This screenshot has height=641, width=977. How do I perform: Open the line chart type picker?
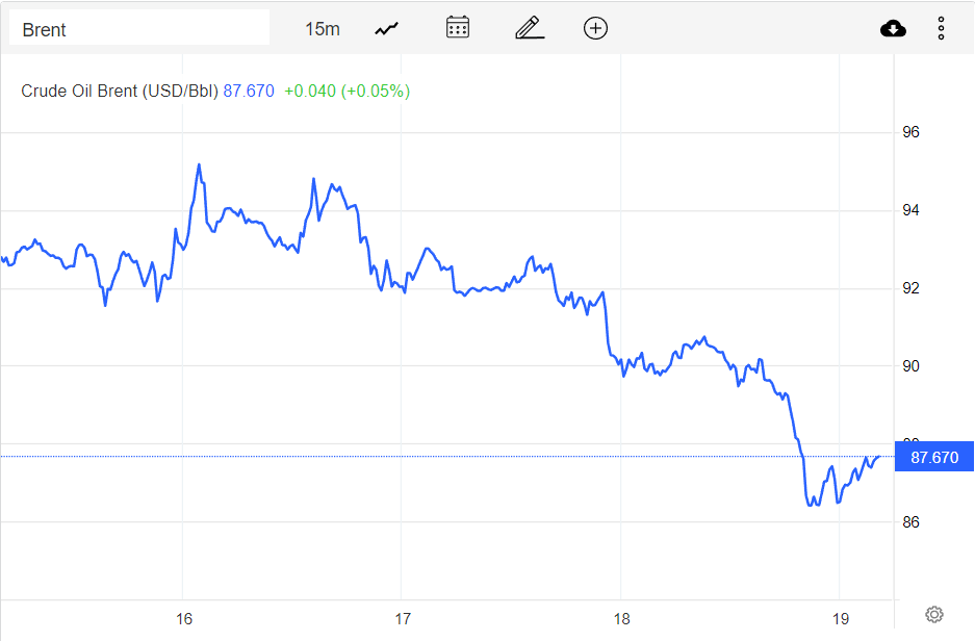(x=387, y=29)
